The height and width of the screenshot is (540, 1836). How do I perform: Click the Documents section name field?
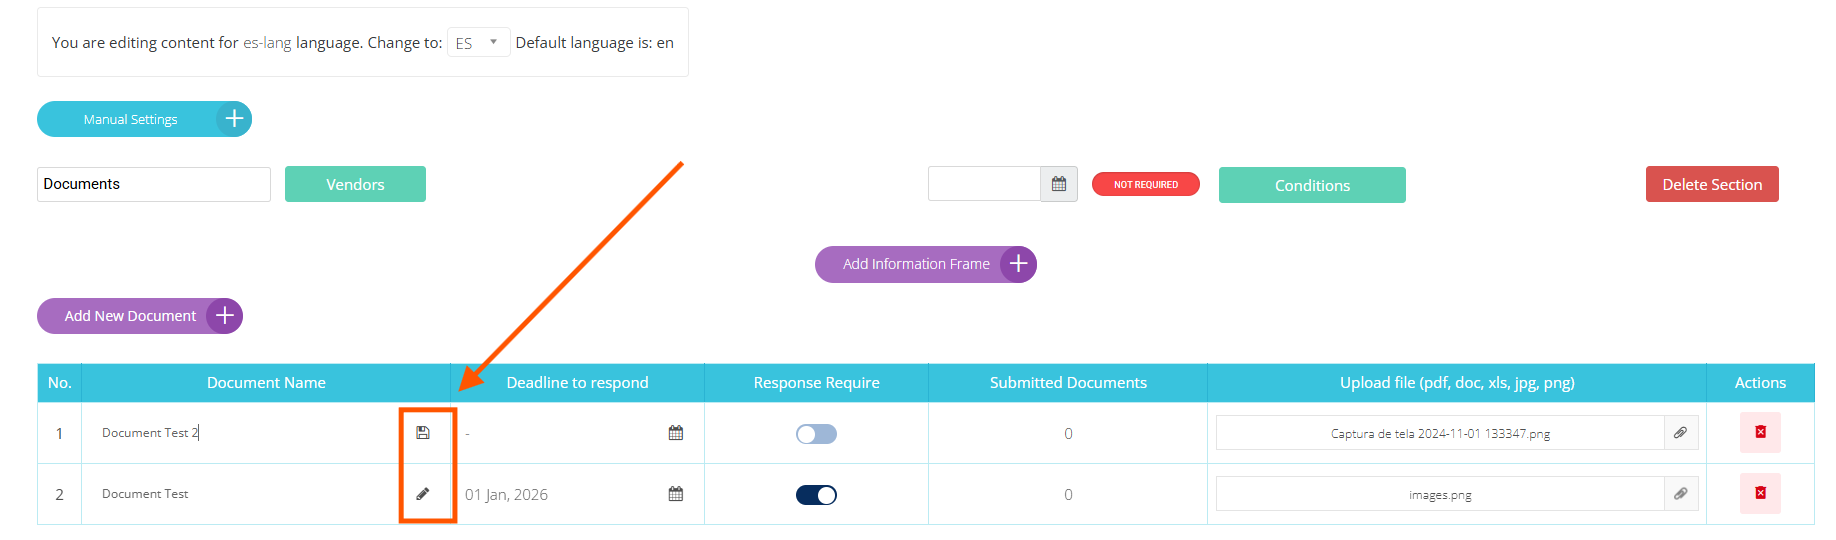pos(153,184)
